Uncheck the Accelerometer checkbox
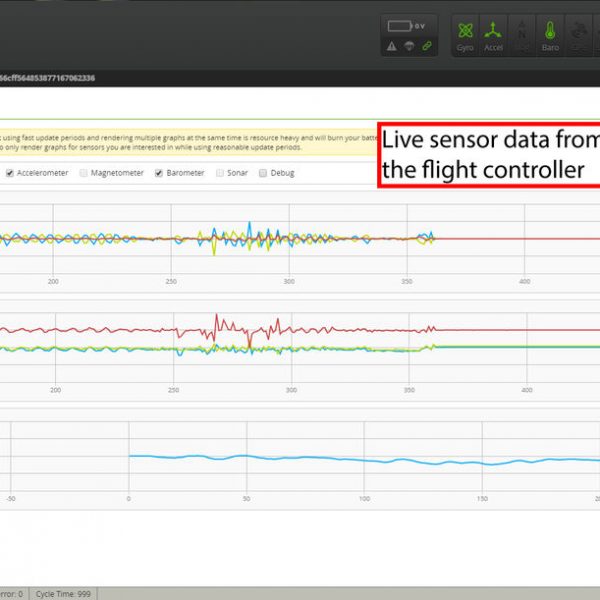 coord(10,173)
